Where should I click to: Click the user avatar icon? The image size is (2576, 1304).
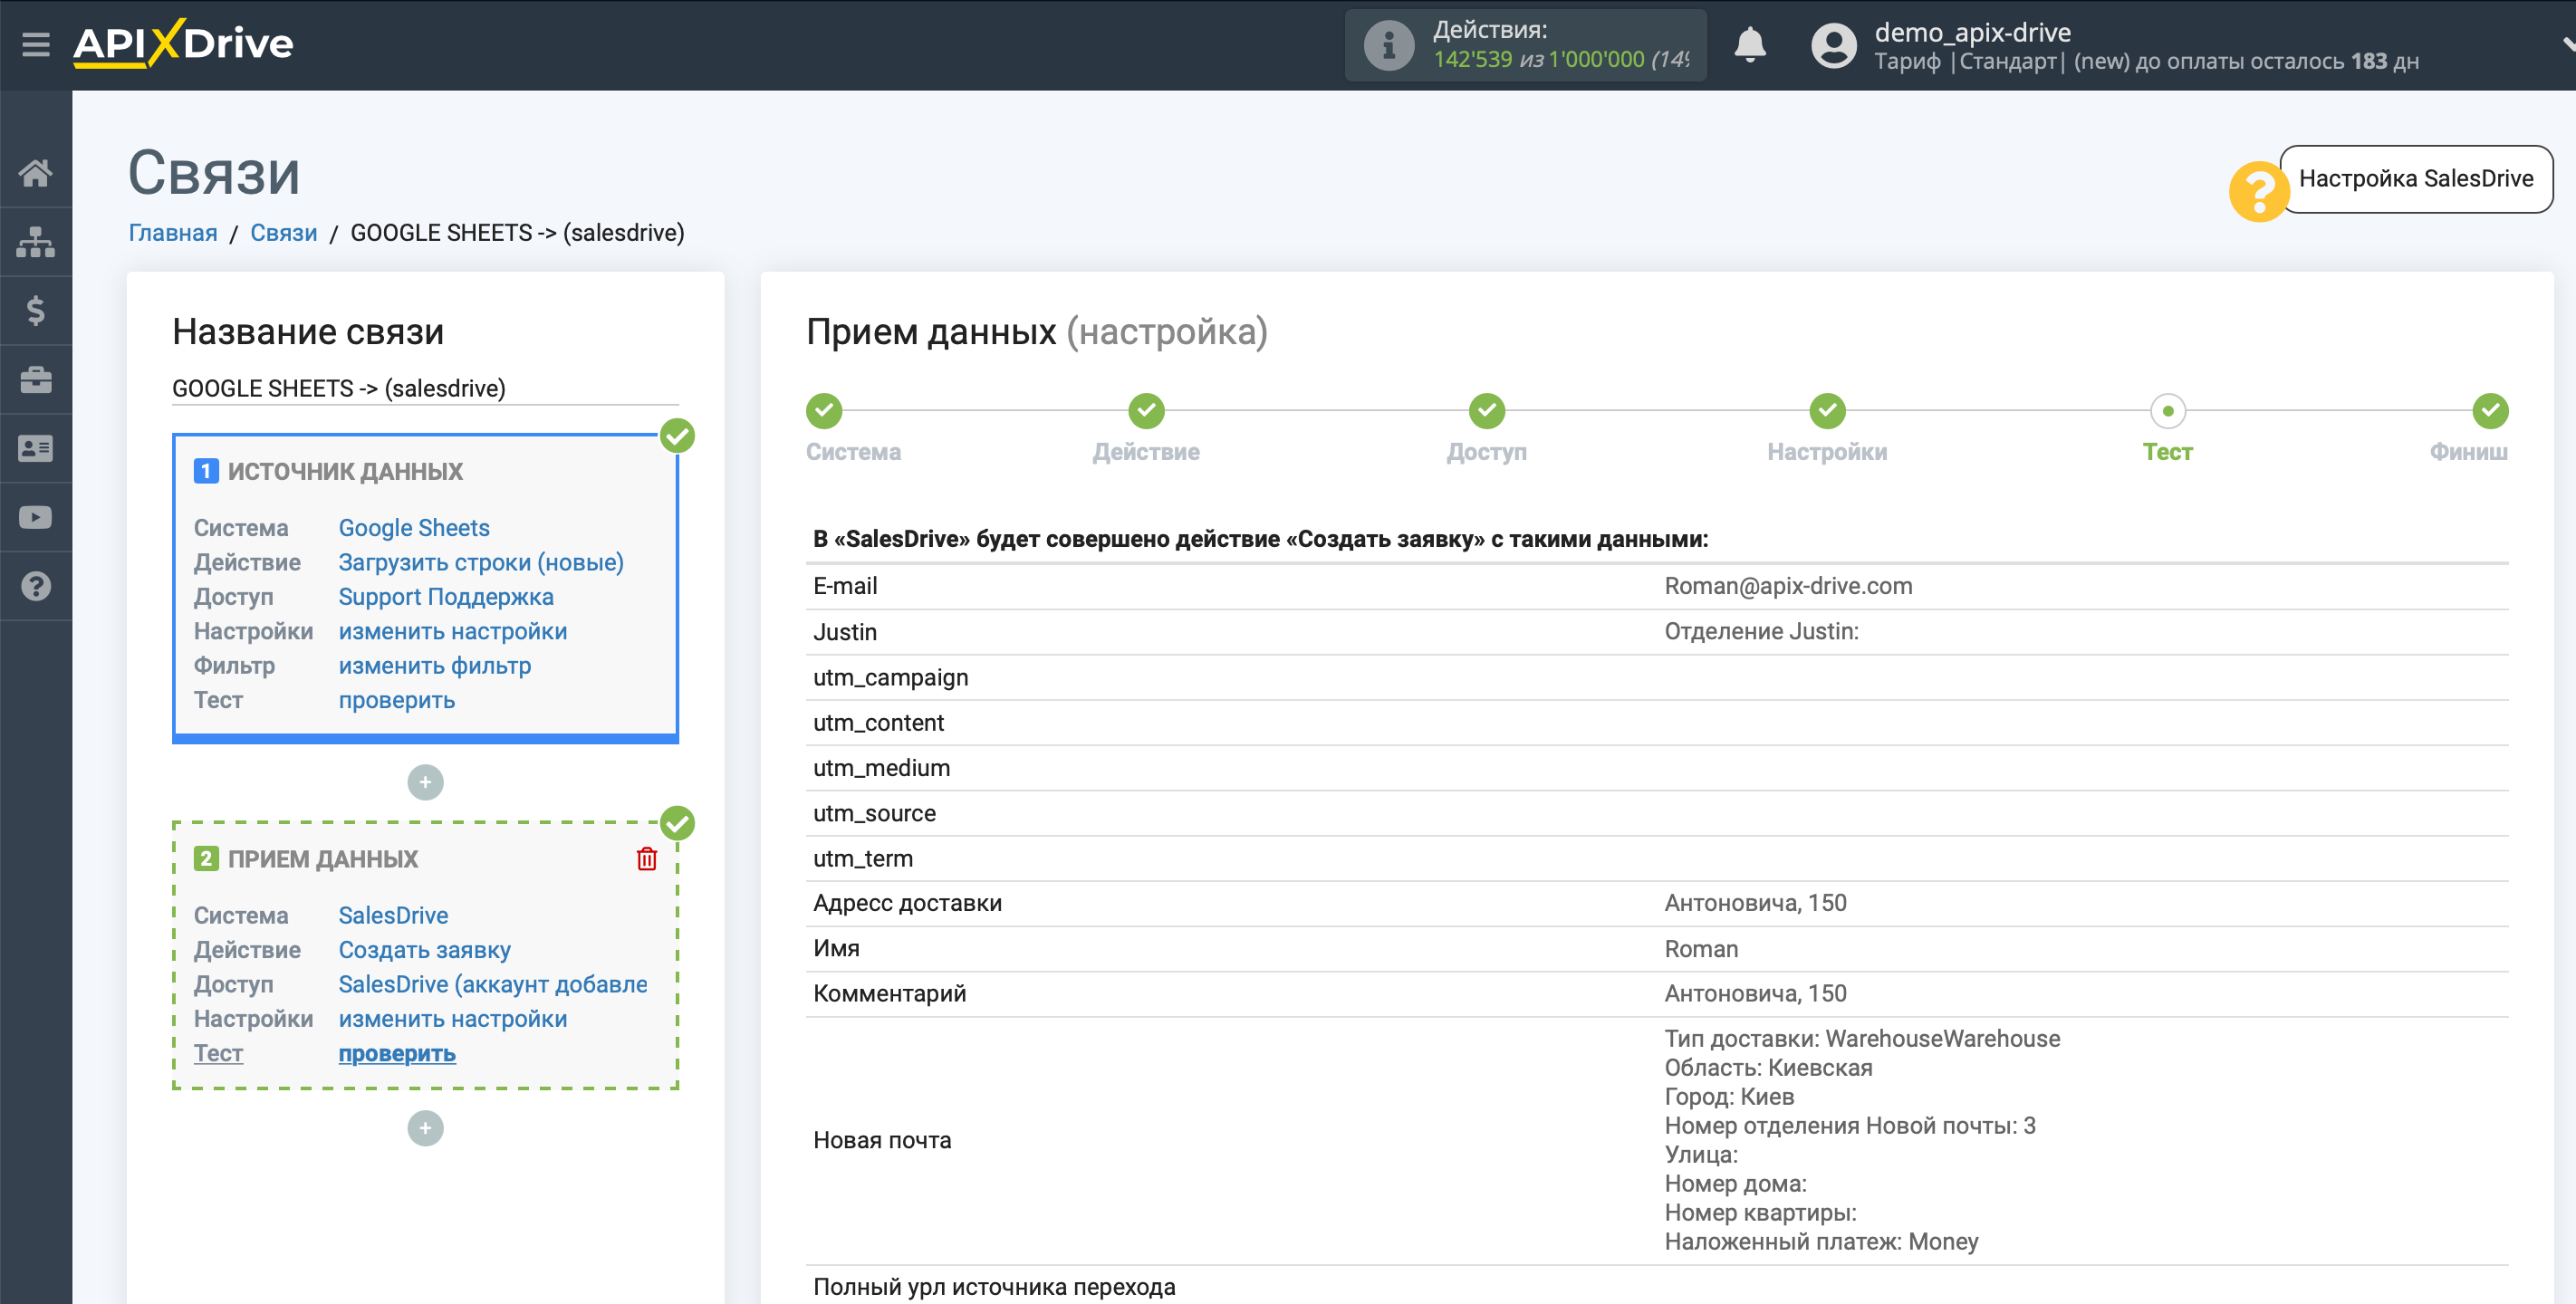coord(1833,45)
